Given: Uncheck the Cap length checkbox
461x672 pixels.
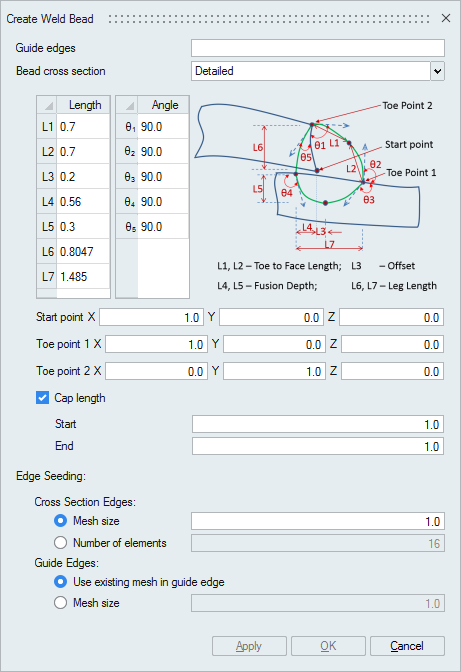Looking at the screenshot, I should pyautogui.click(x=42, y=398).
